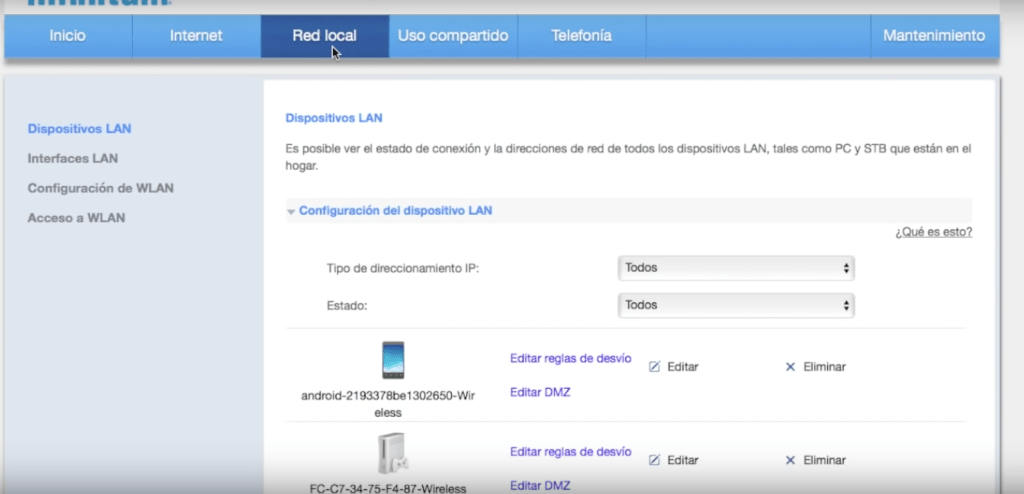Open the Uso compartido tab

[x=453, y=36]
